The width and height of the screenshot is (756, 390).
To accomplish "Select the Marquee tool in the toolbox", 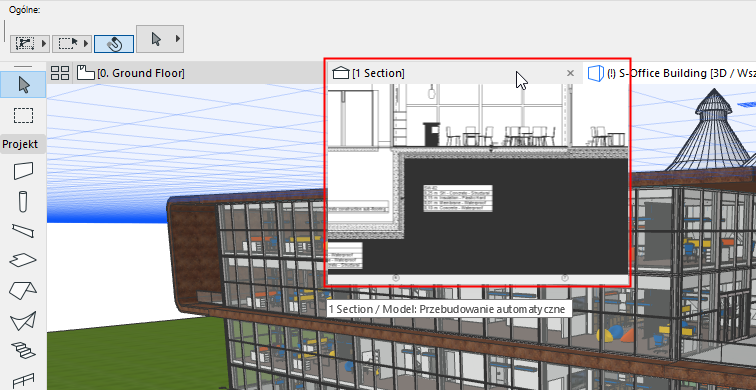I will pos(23,116).
